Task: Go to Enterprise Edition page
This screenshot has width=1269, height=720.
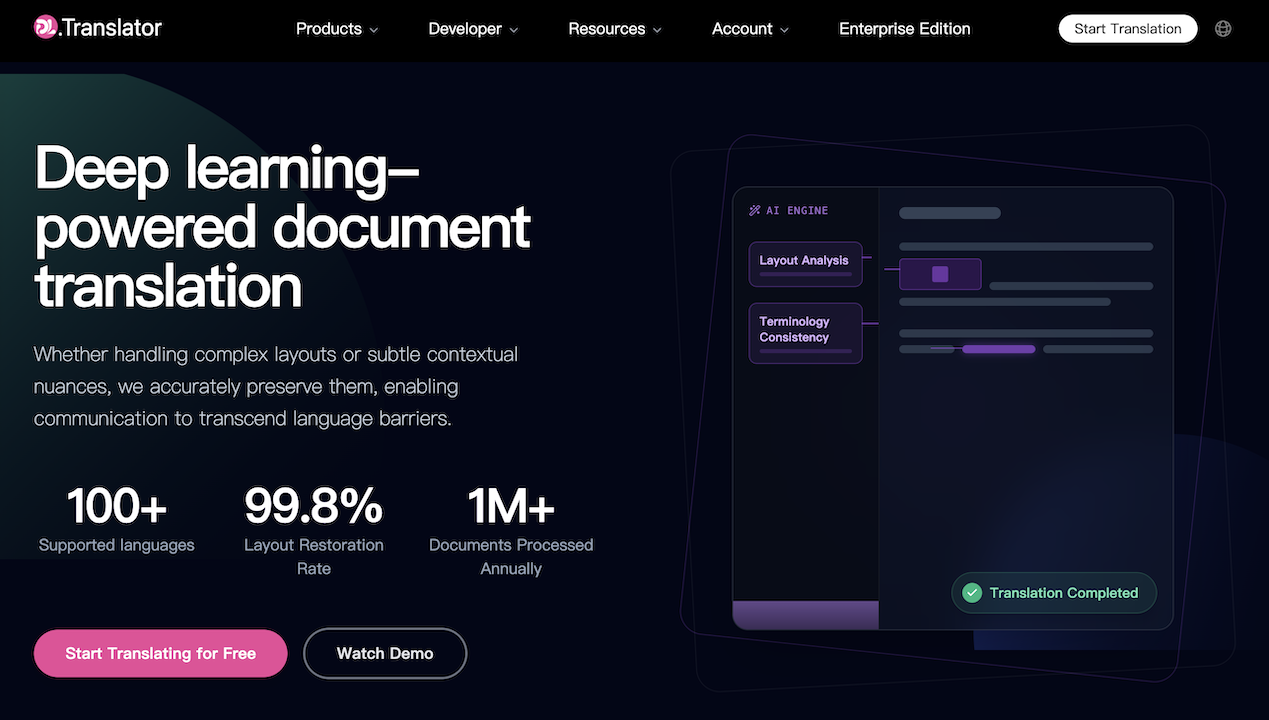Action: pyautogui.click(x=904, y=29)
